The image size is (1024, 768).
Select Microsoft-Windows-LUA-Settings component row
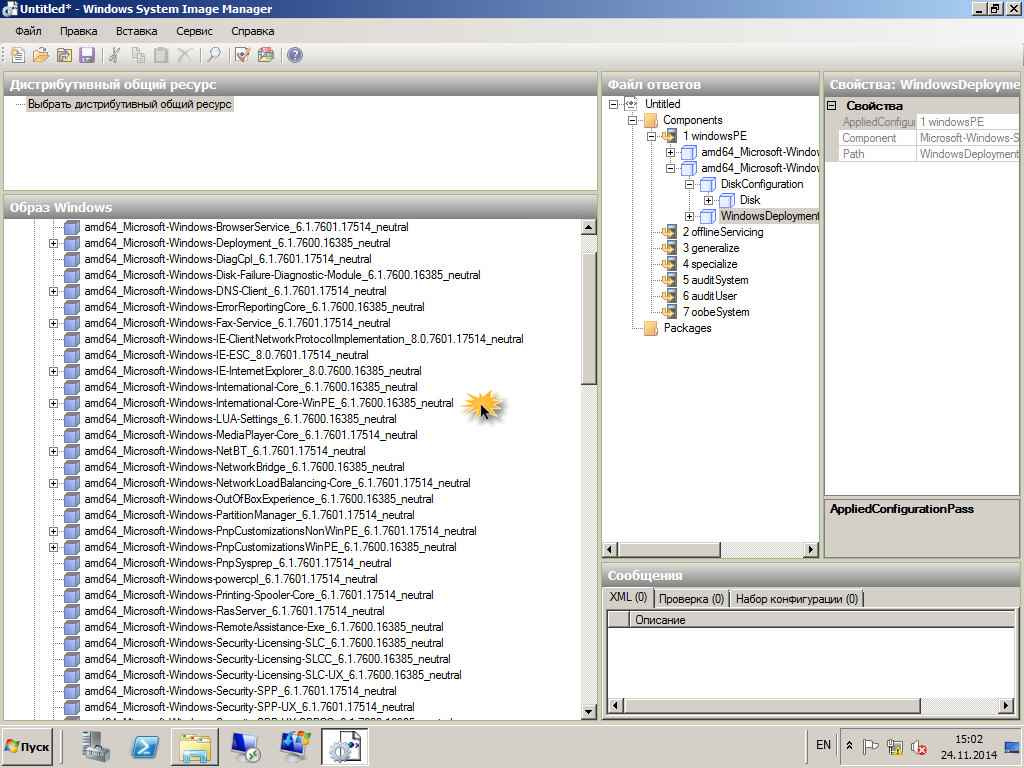tap(240, 419)
